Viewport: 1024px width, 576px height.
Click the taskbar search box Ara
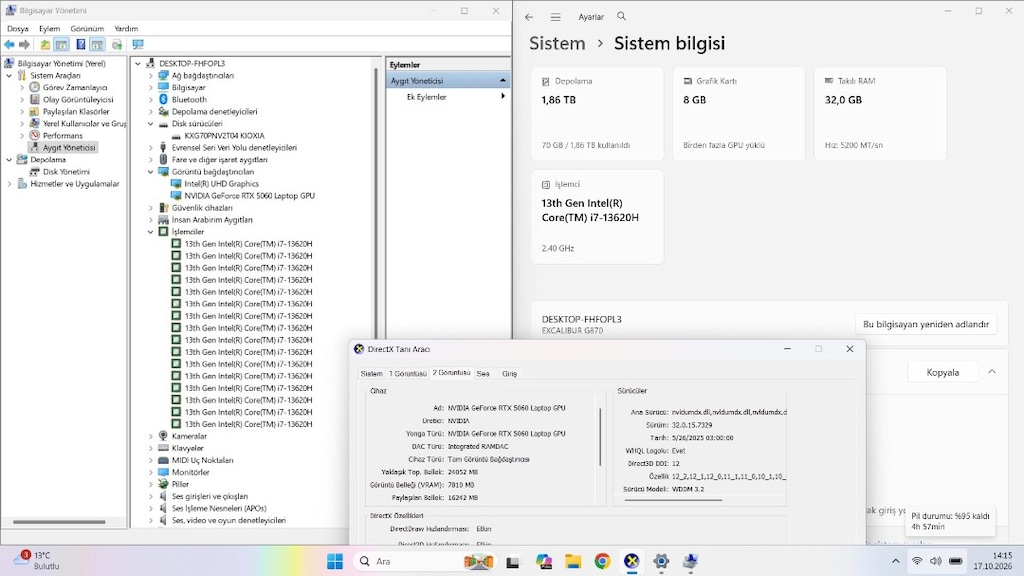click(x=424, y=561)
